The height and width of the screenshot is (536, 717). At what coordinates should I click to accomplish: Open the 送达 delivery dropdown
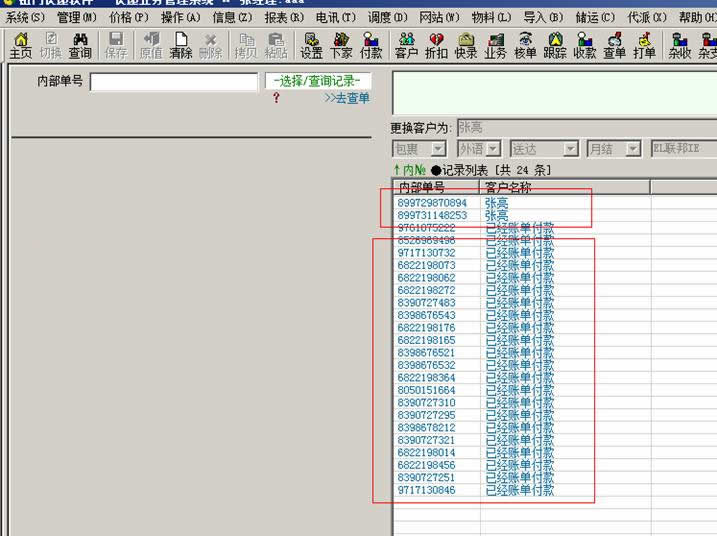(570, 149)
